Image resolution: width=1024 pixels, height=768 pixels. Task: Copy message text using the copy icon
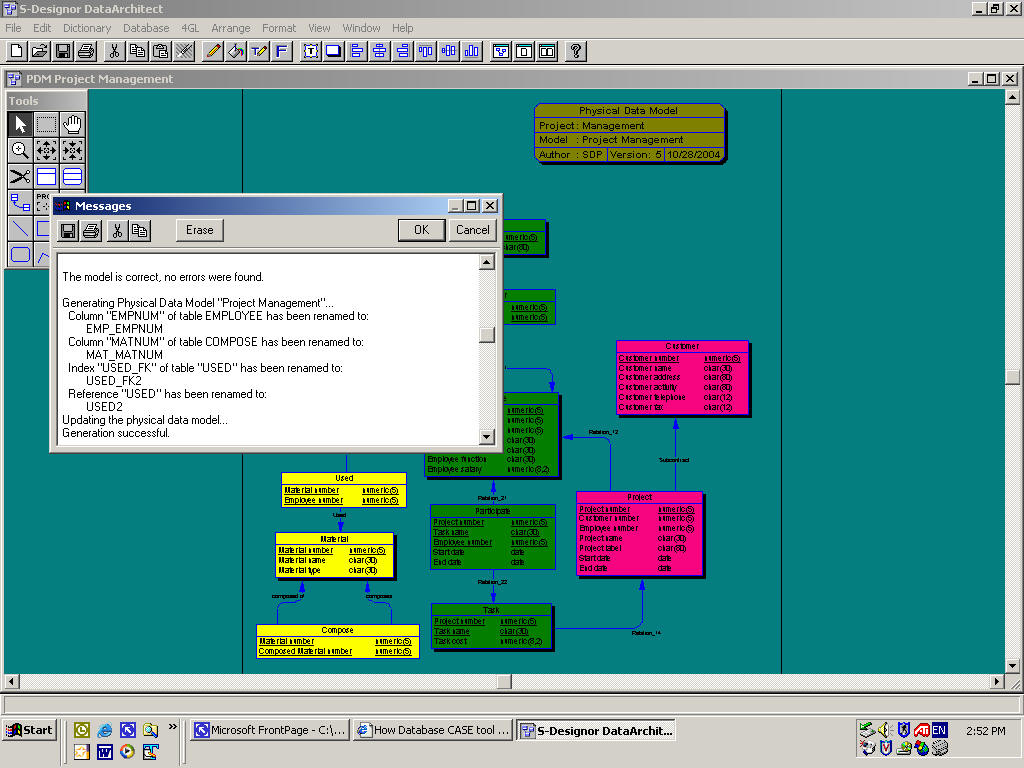[140, 230]
